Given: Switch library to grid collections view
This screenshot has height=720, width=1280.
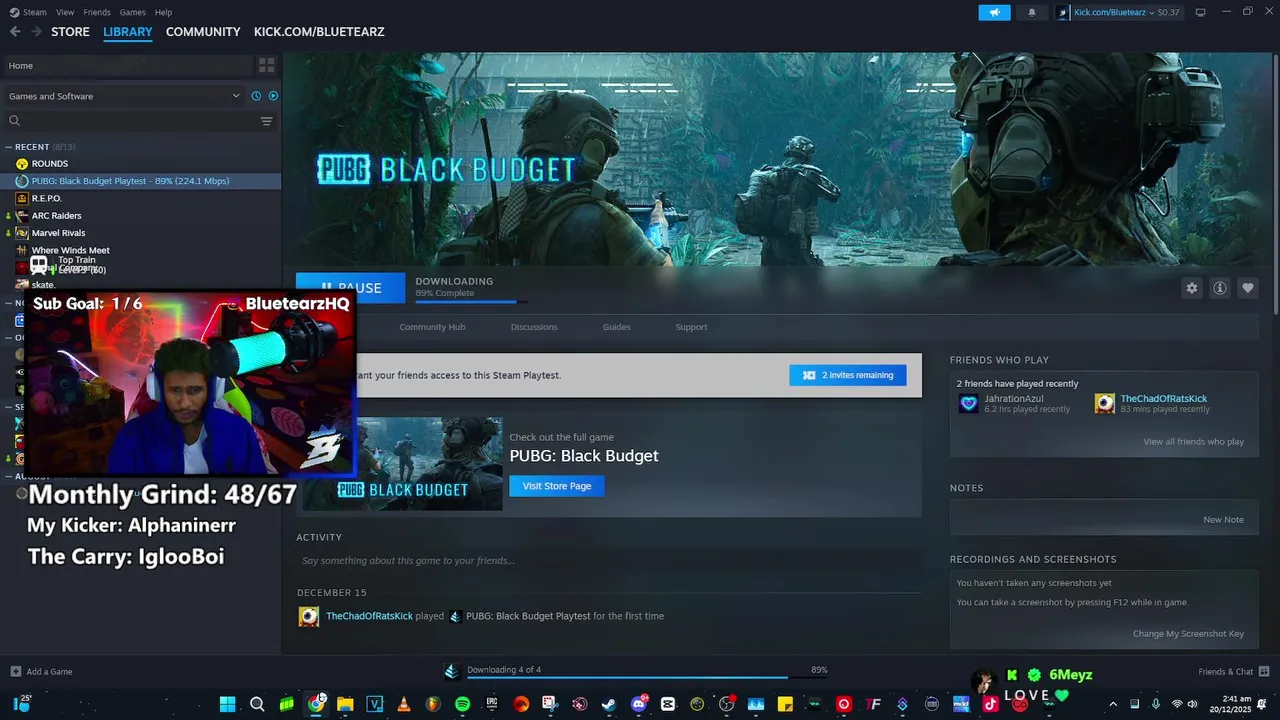Looking at the screenshot, I should click(266, 65).
